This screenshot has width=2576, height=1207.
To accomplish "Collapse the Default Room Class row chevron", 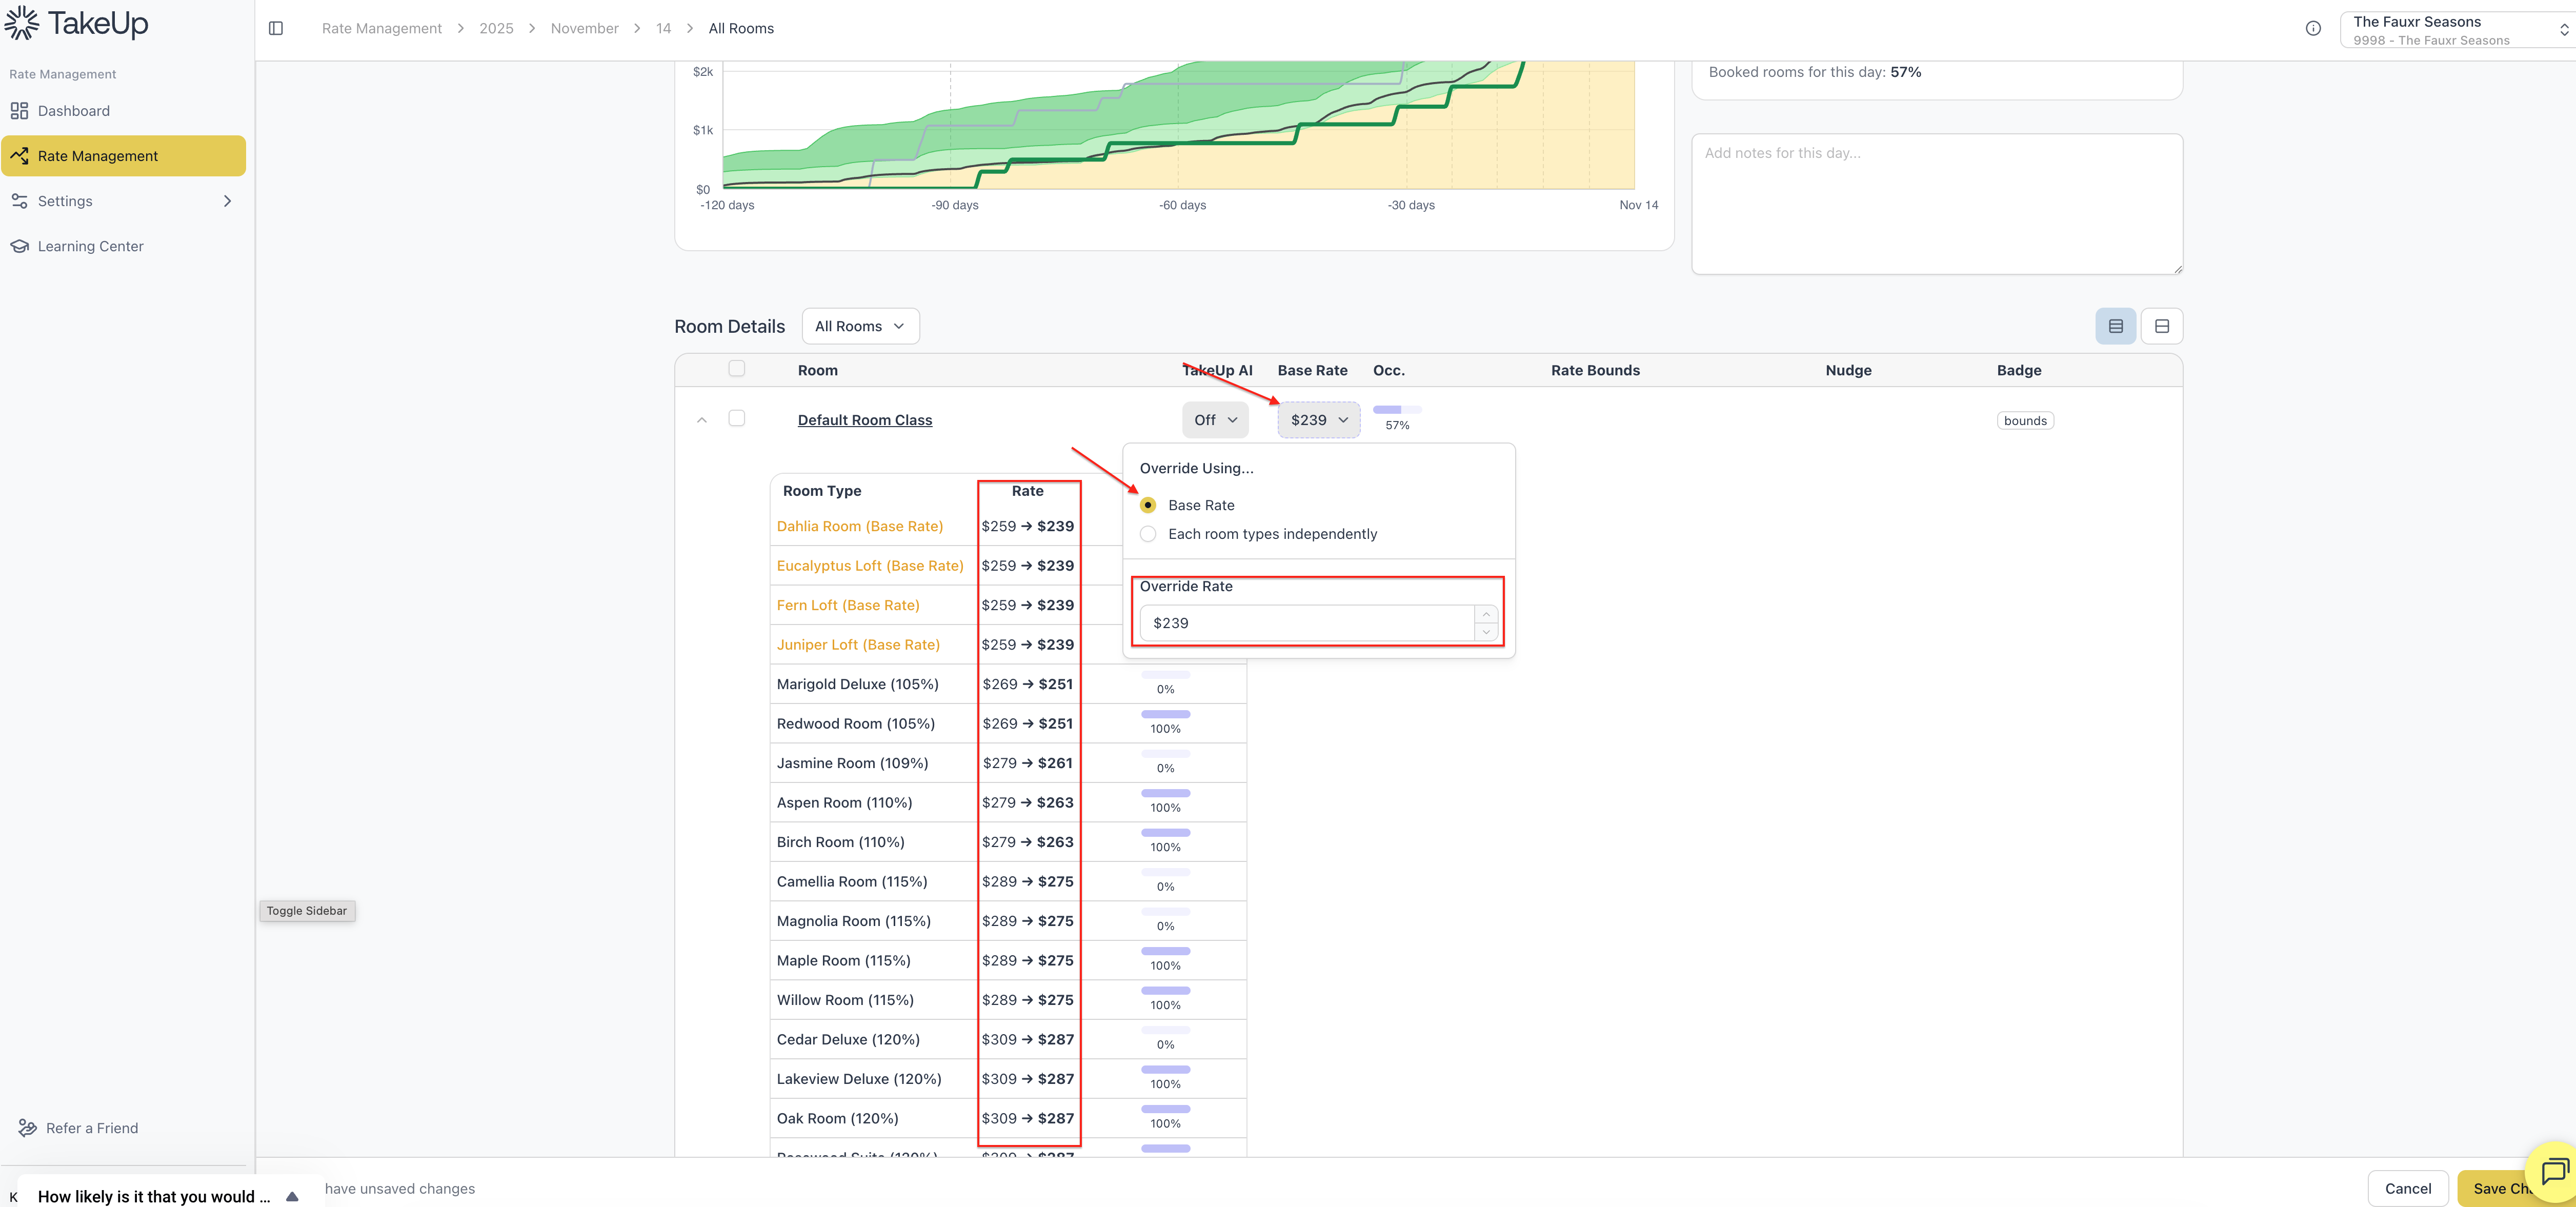I will (x=702, y=420).
